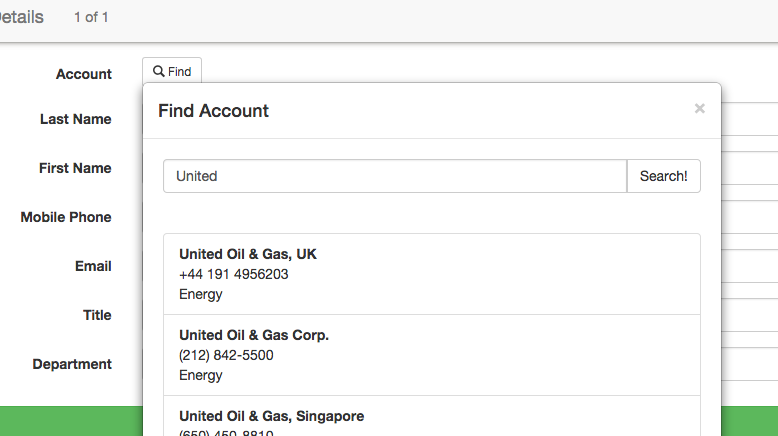The height and width of the screenshot is (436, 778).
Task: Click the Department label
Action: (72, 364)
